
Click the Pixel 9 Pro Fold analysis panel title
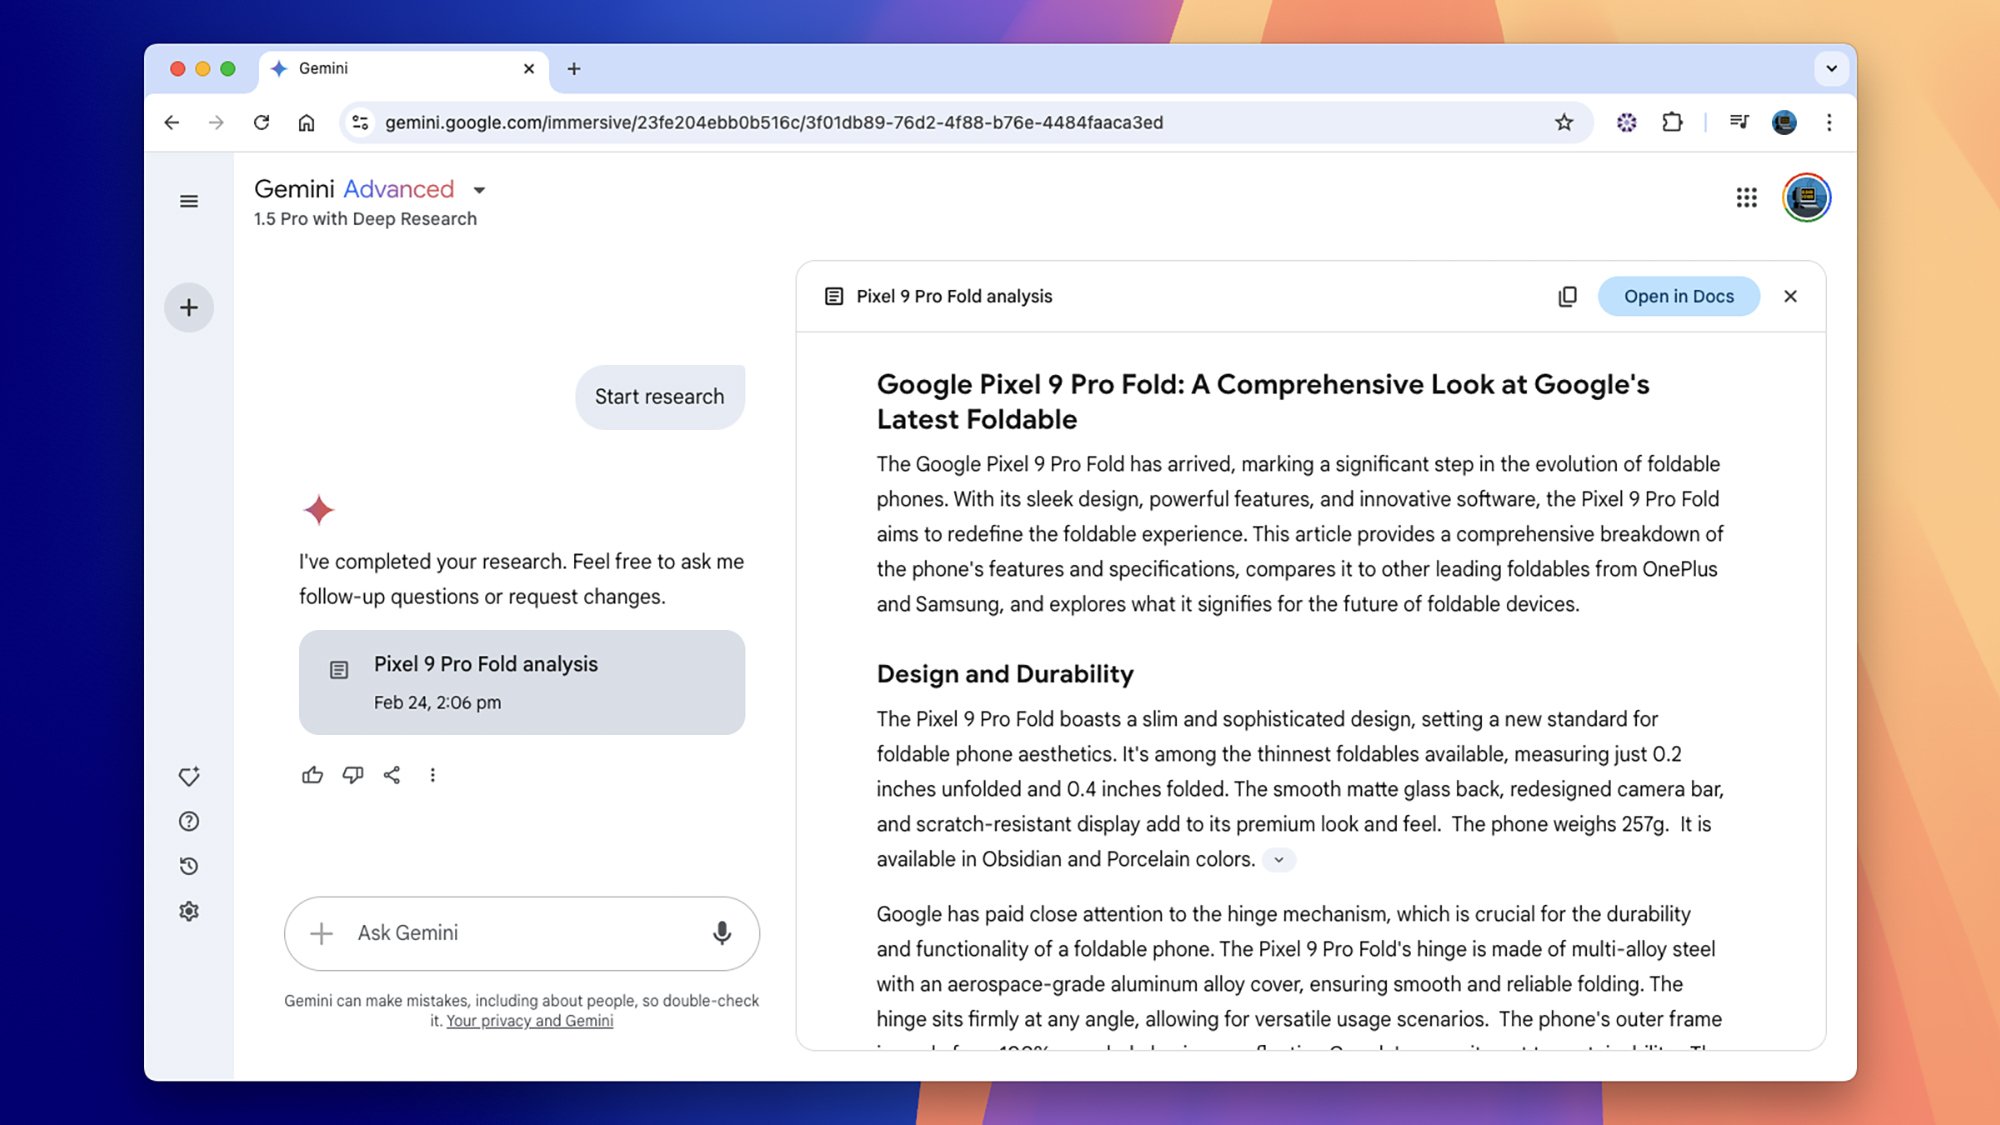tap(954, 296)
